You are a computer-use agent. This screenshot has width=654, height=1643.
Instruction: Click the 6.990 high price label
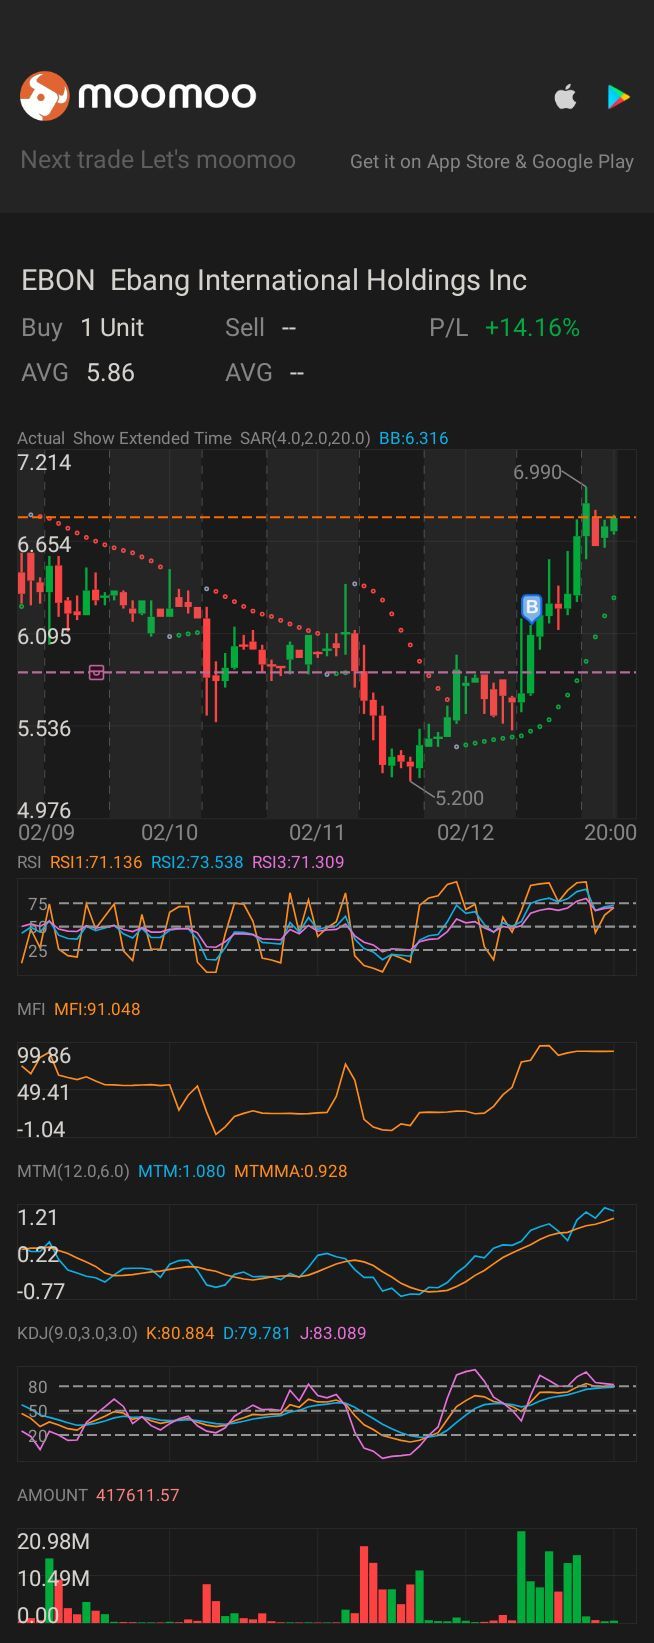pyautogui.click(x=537, y=472)
